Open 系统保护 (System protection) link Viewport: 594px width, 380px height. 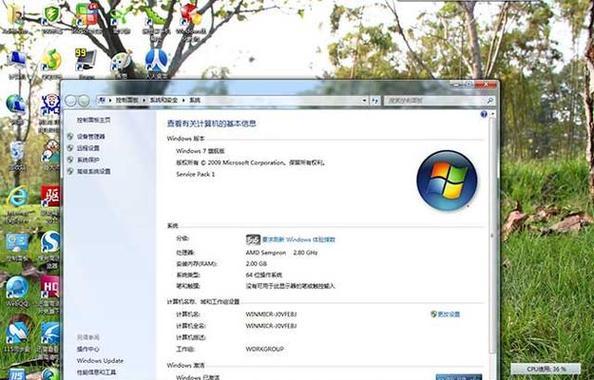click(x=88, y=160)
